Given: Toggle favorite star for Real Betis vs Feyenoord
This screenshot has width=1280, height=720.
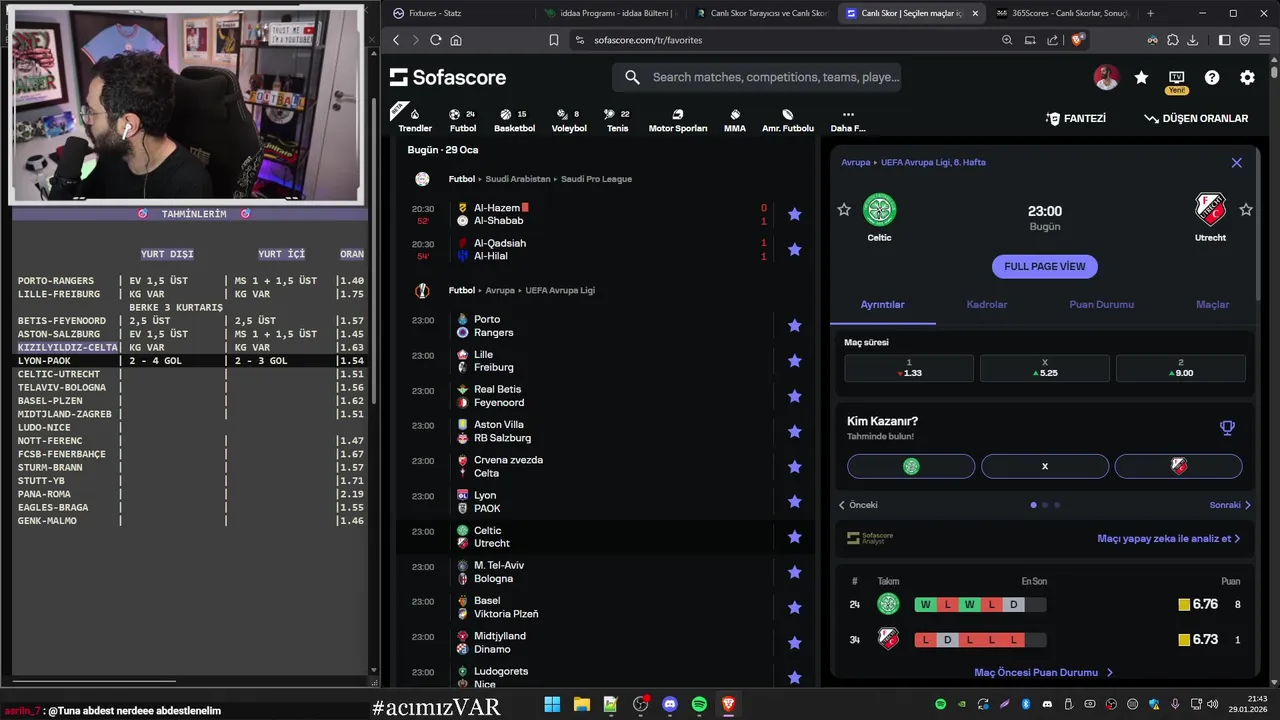Looking at the screenshot, I should (x=794, y=396).
